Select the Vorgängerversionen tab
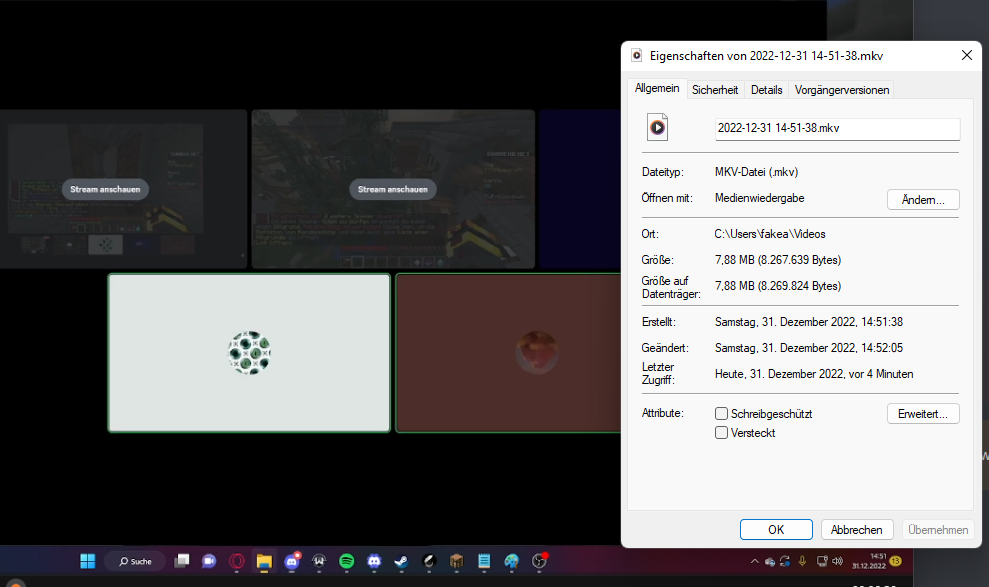The width and height of the screenshot is (989, 587). pyautogui.click(x=842, y=90)
